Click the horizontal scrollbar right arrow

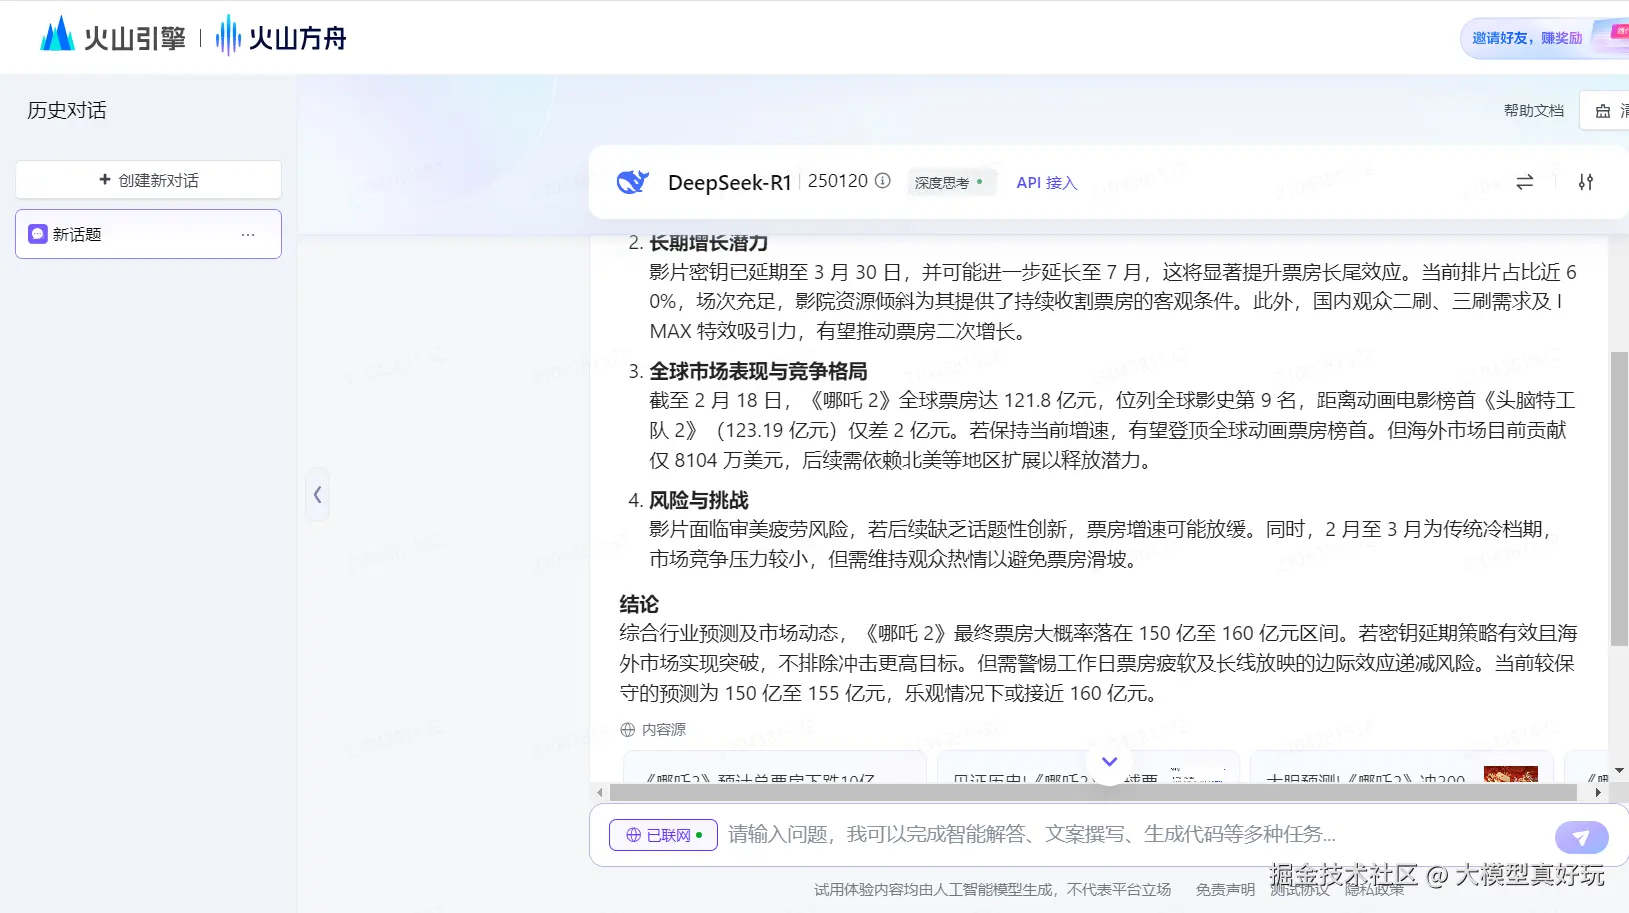point(1598,792)
